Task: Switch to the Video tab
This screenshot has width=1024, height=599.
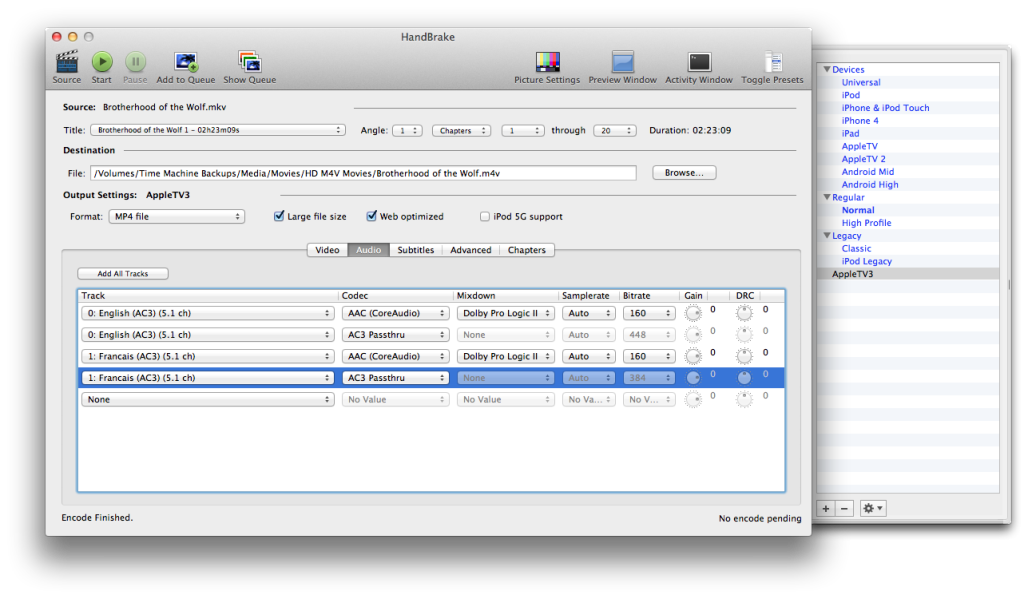Action: (327, 250)
